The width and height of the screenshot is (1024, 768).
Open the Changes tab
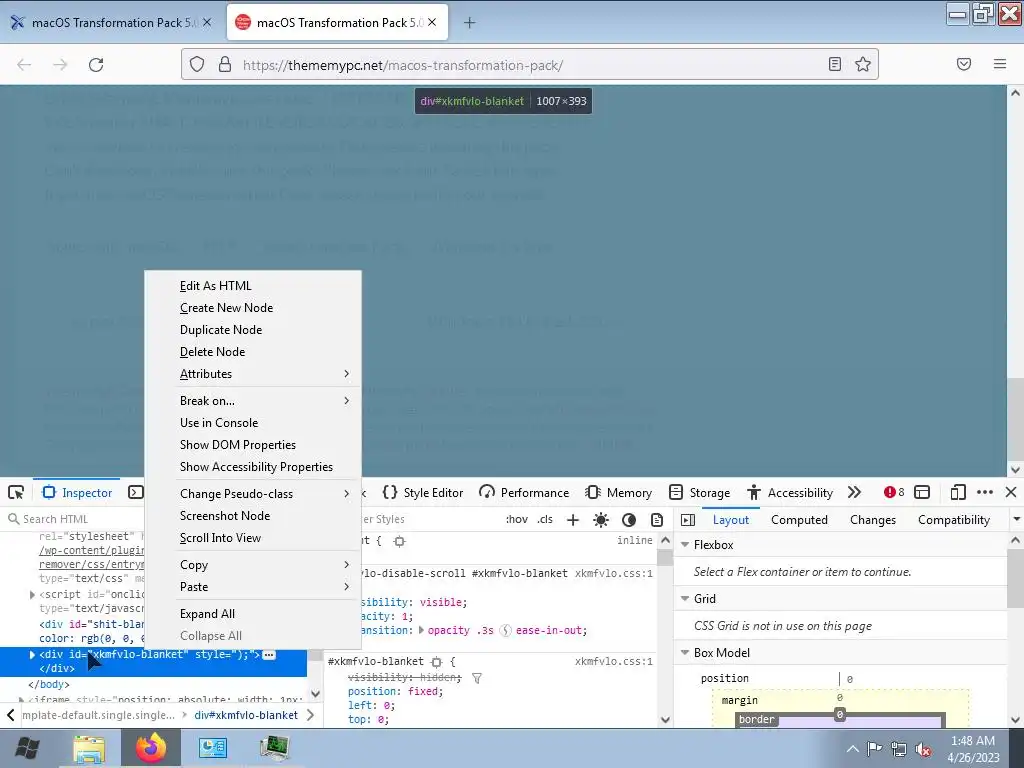click(872, 520)
